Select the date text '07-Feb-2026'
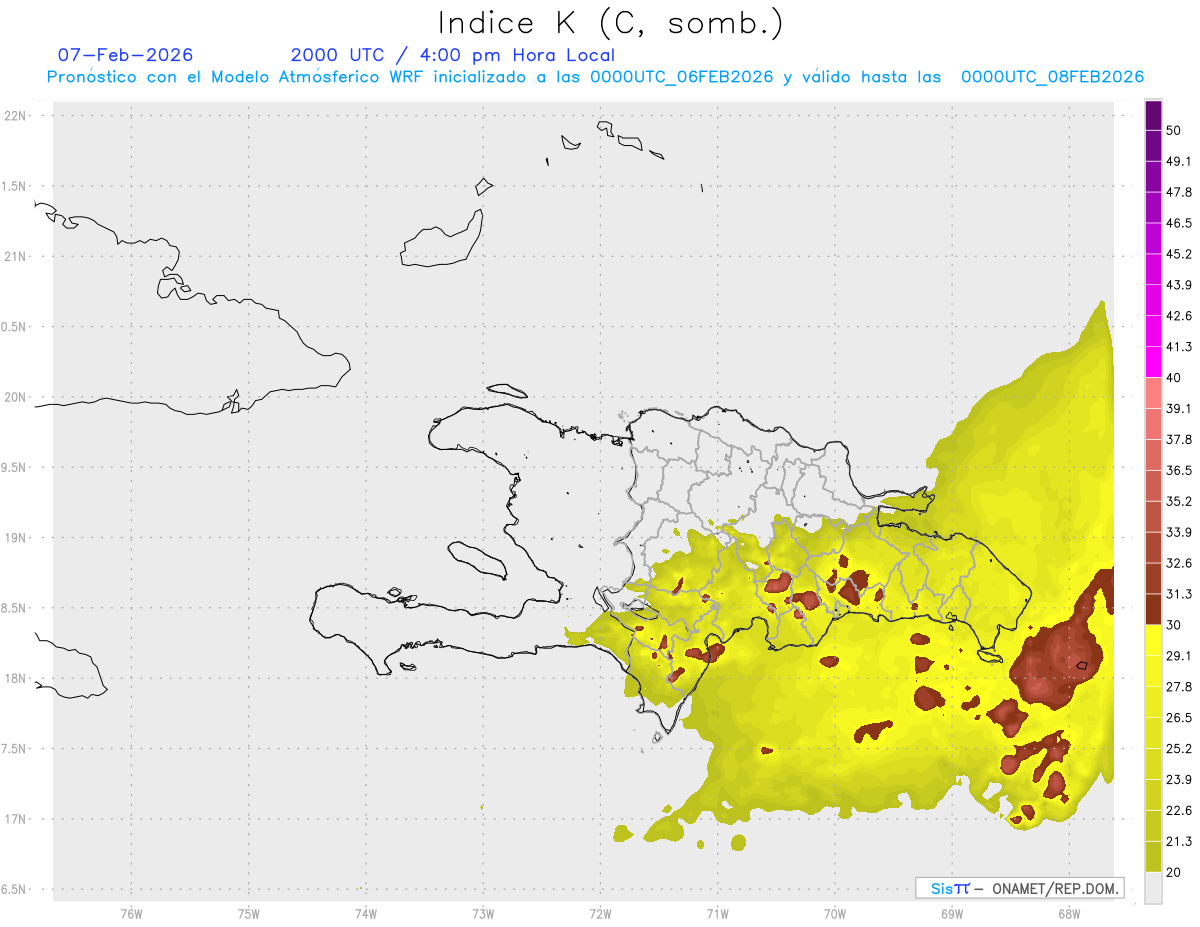 click(x=125, y=55)
